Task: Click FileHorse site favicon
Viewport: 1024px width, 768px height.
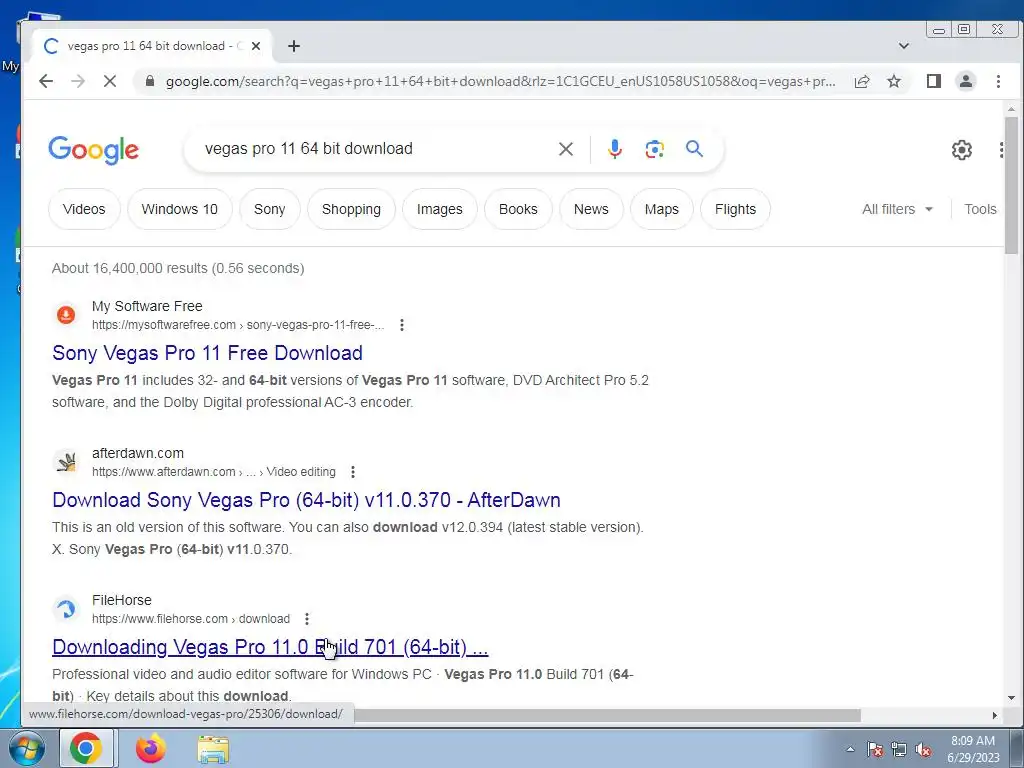Action: (65, 609)
